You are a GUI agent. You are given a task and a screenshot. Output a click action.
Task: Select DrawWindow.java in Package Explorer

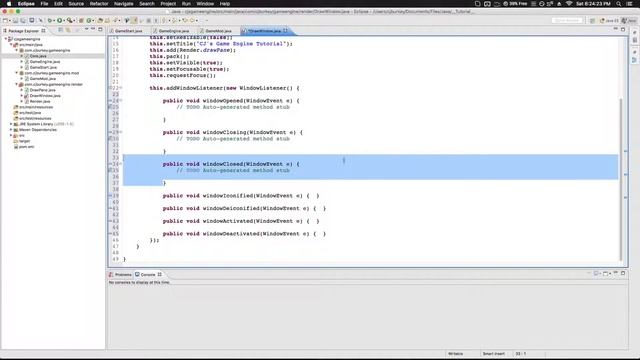click(x=45, y=96)
